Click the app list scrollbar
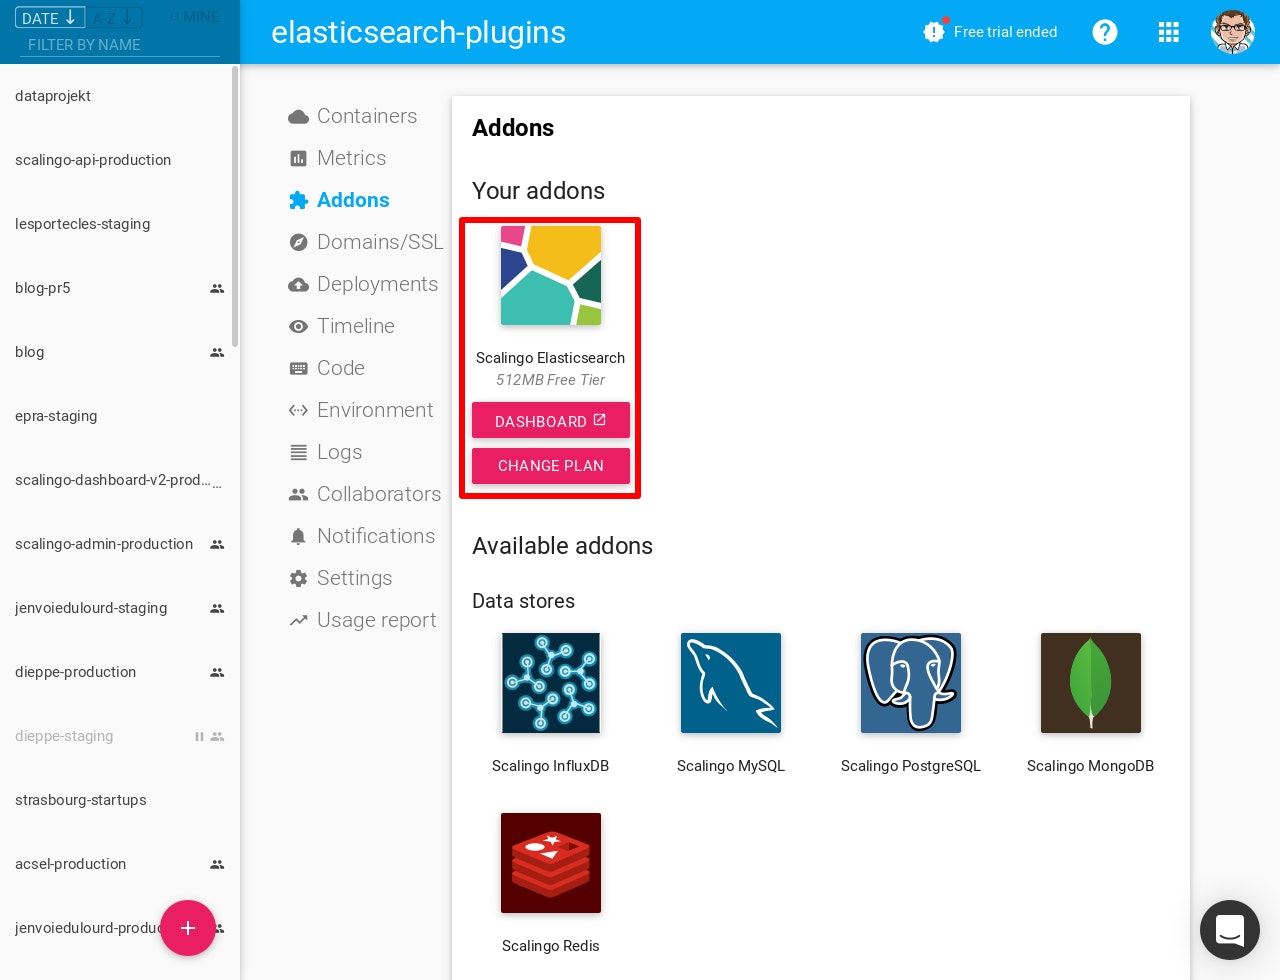This screenshot has height=980, width=1280. pyautogui.click(x=235, y=207)
